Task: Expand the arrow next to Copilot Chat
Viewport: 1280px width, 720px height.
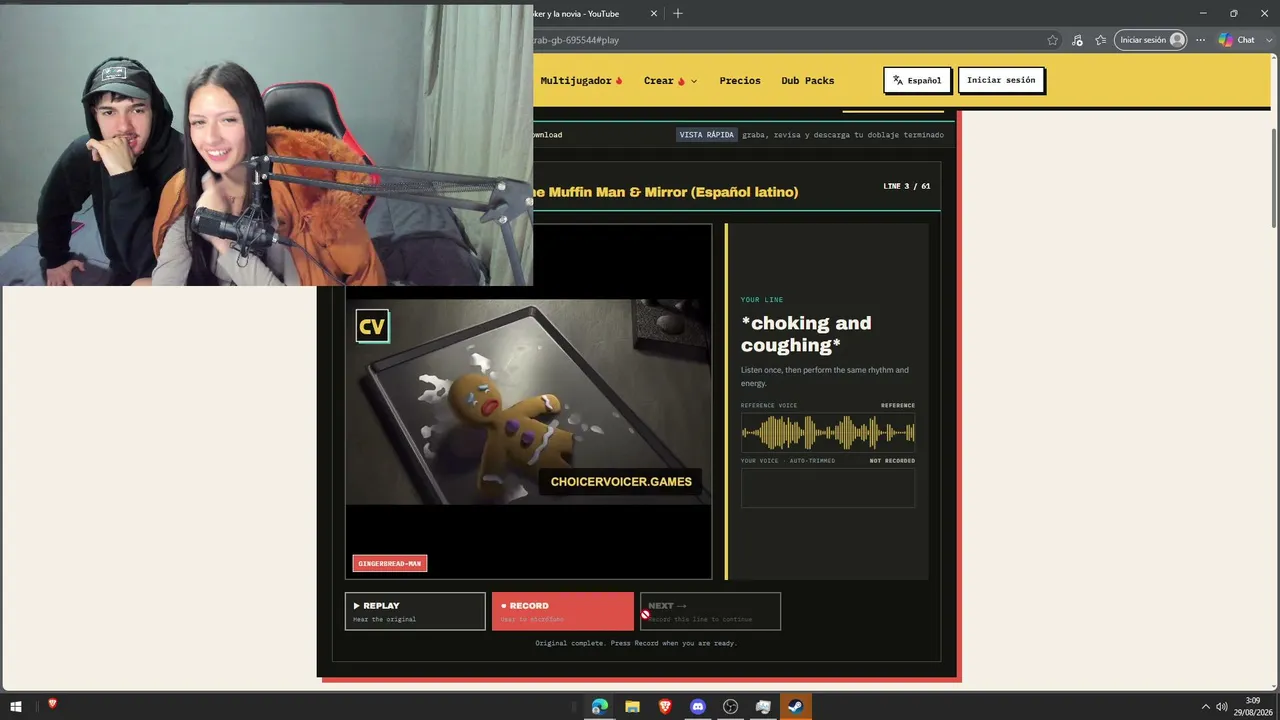Action: click(x=1269, y=40)
